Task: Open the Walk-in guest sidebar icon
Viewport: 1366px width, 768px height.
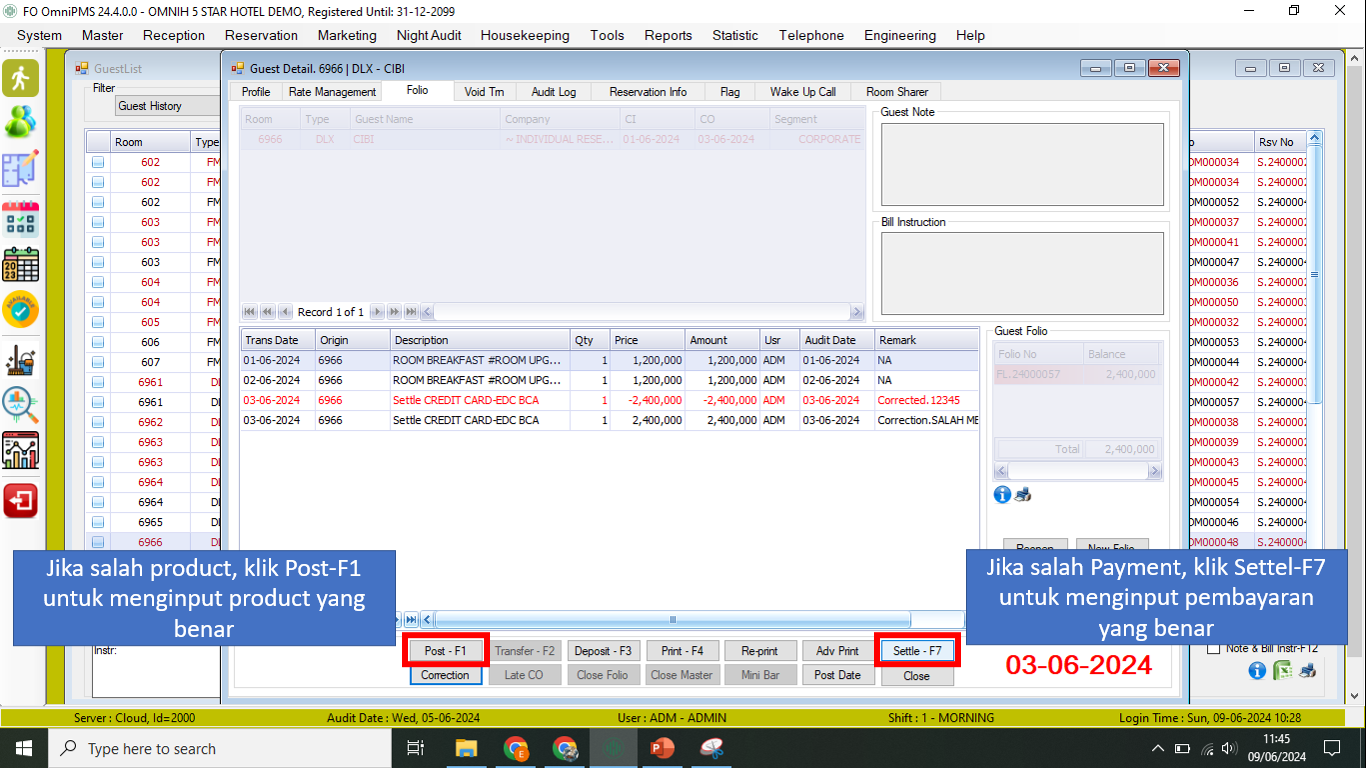Action: point(20,77)
